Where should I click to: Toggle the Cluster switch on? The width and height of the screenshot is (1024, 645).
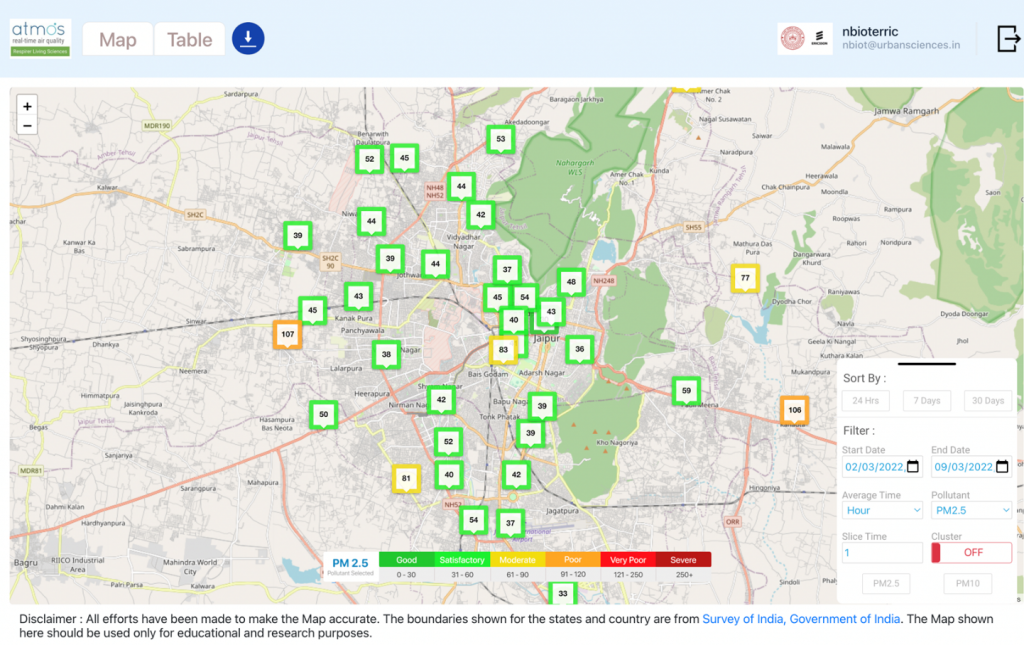click(971, 552)
